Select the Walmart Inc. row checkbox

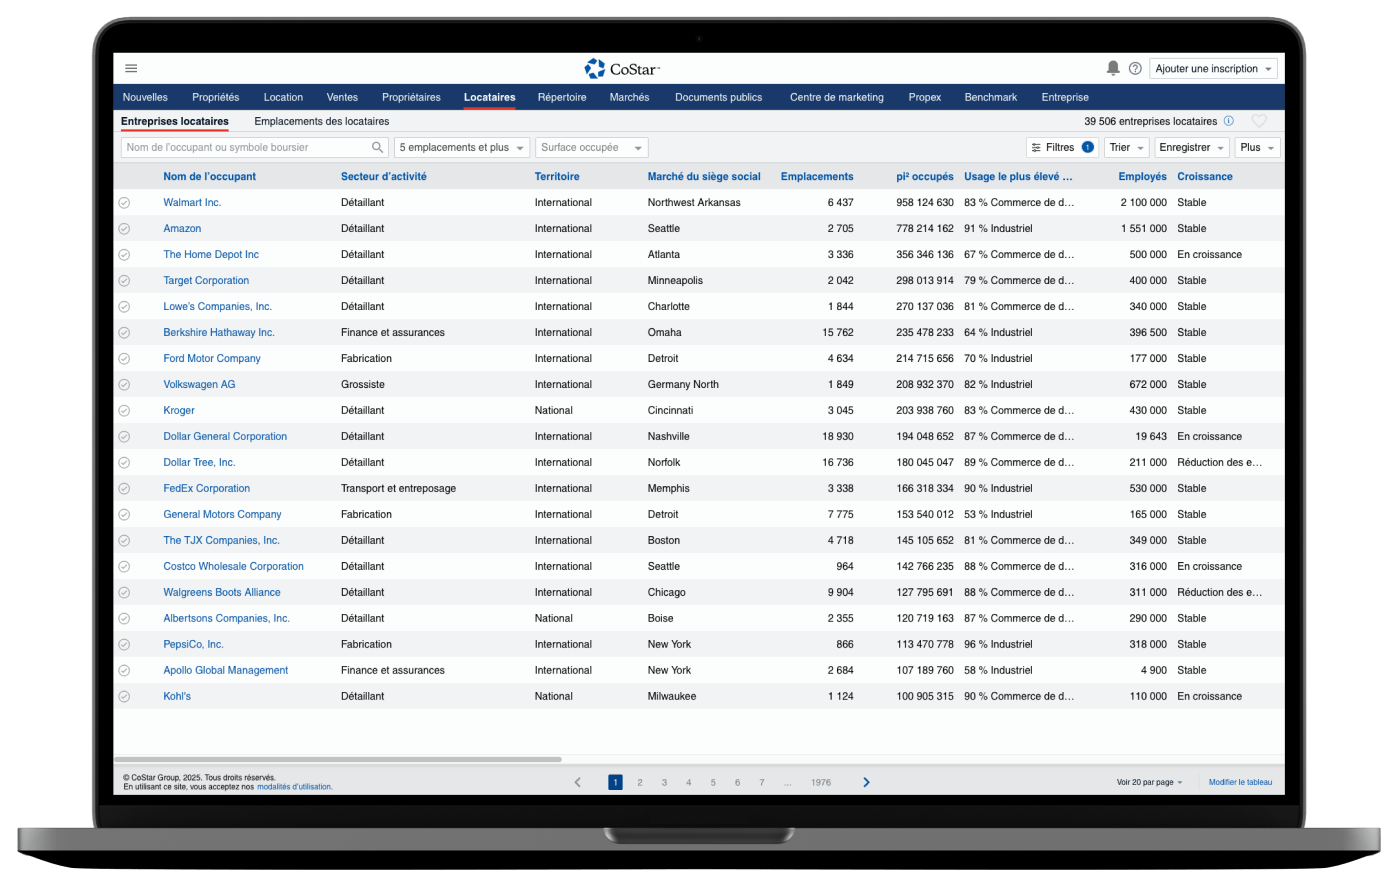click(124, 203)
